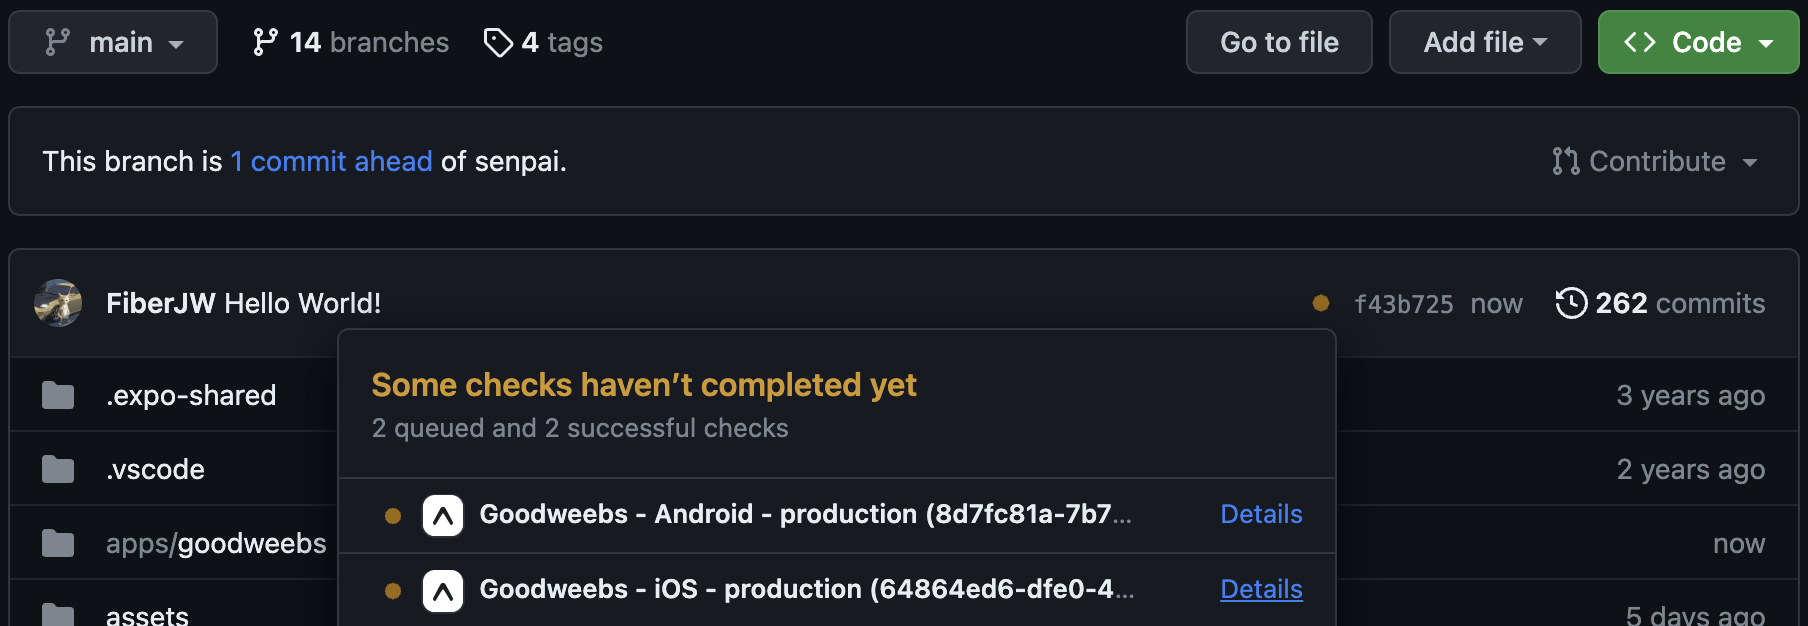Click FiberJW's avatar thumbnail
Viewport: 1808px width, 626px height.
click(x=58, y=302)
